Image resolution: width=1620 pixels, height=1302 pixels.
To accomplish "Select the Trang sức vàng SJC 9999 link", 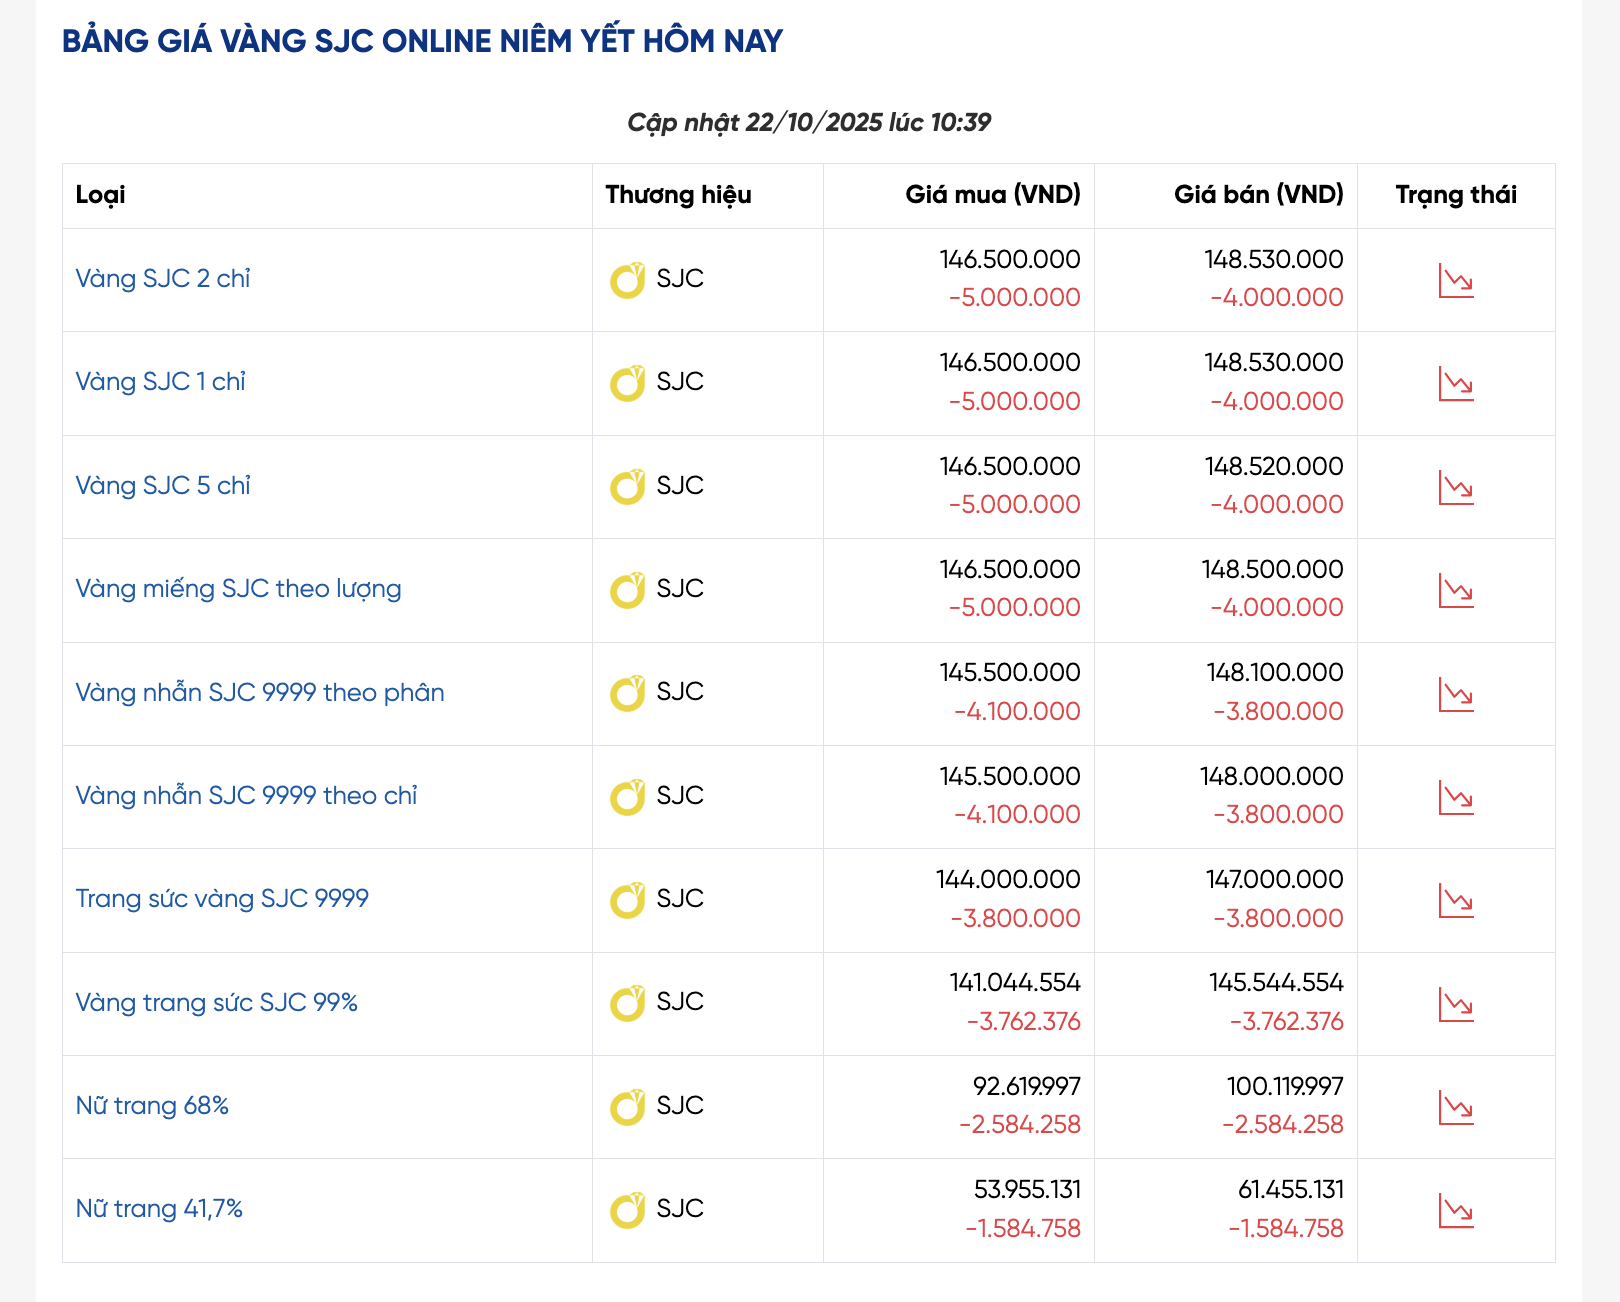I will [x=222, y=899].
